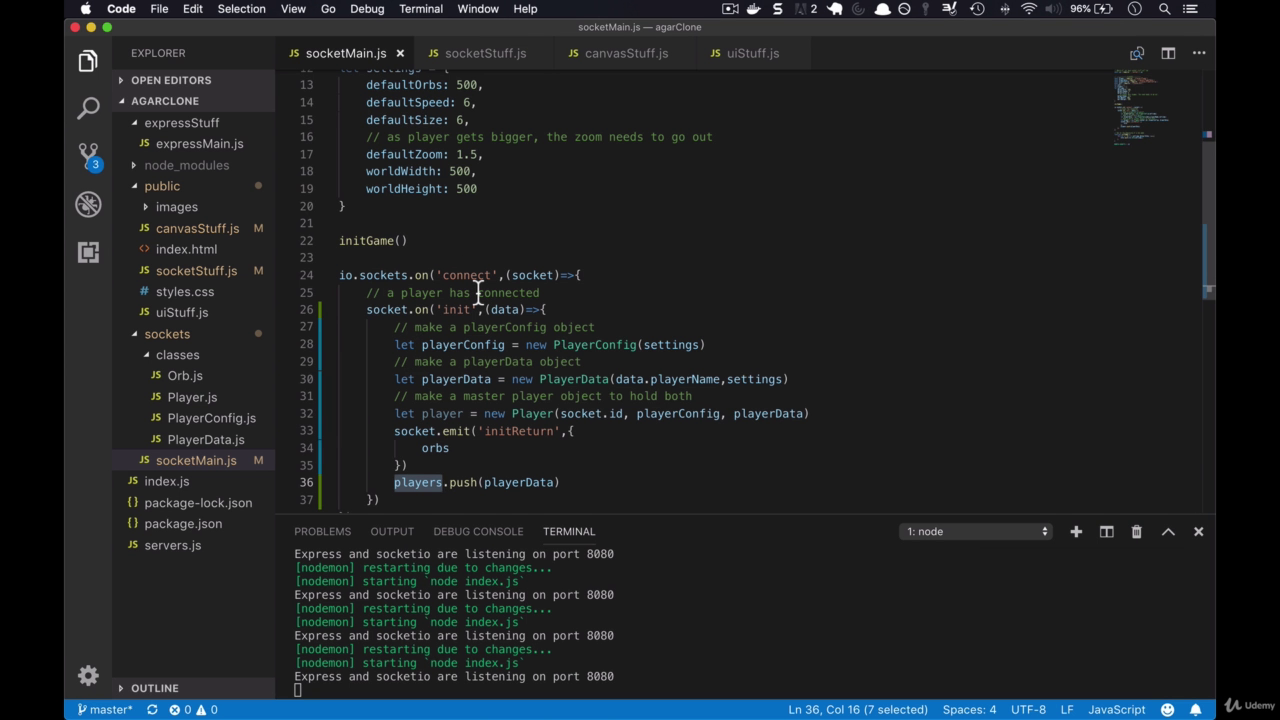Click the terminal input cursor line

tap(297, 690)
